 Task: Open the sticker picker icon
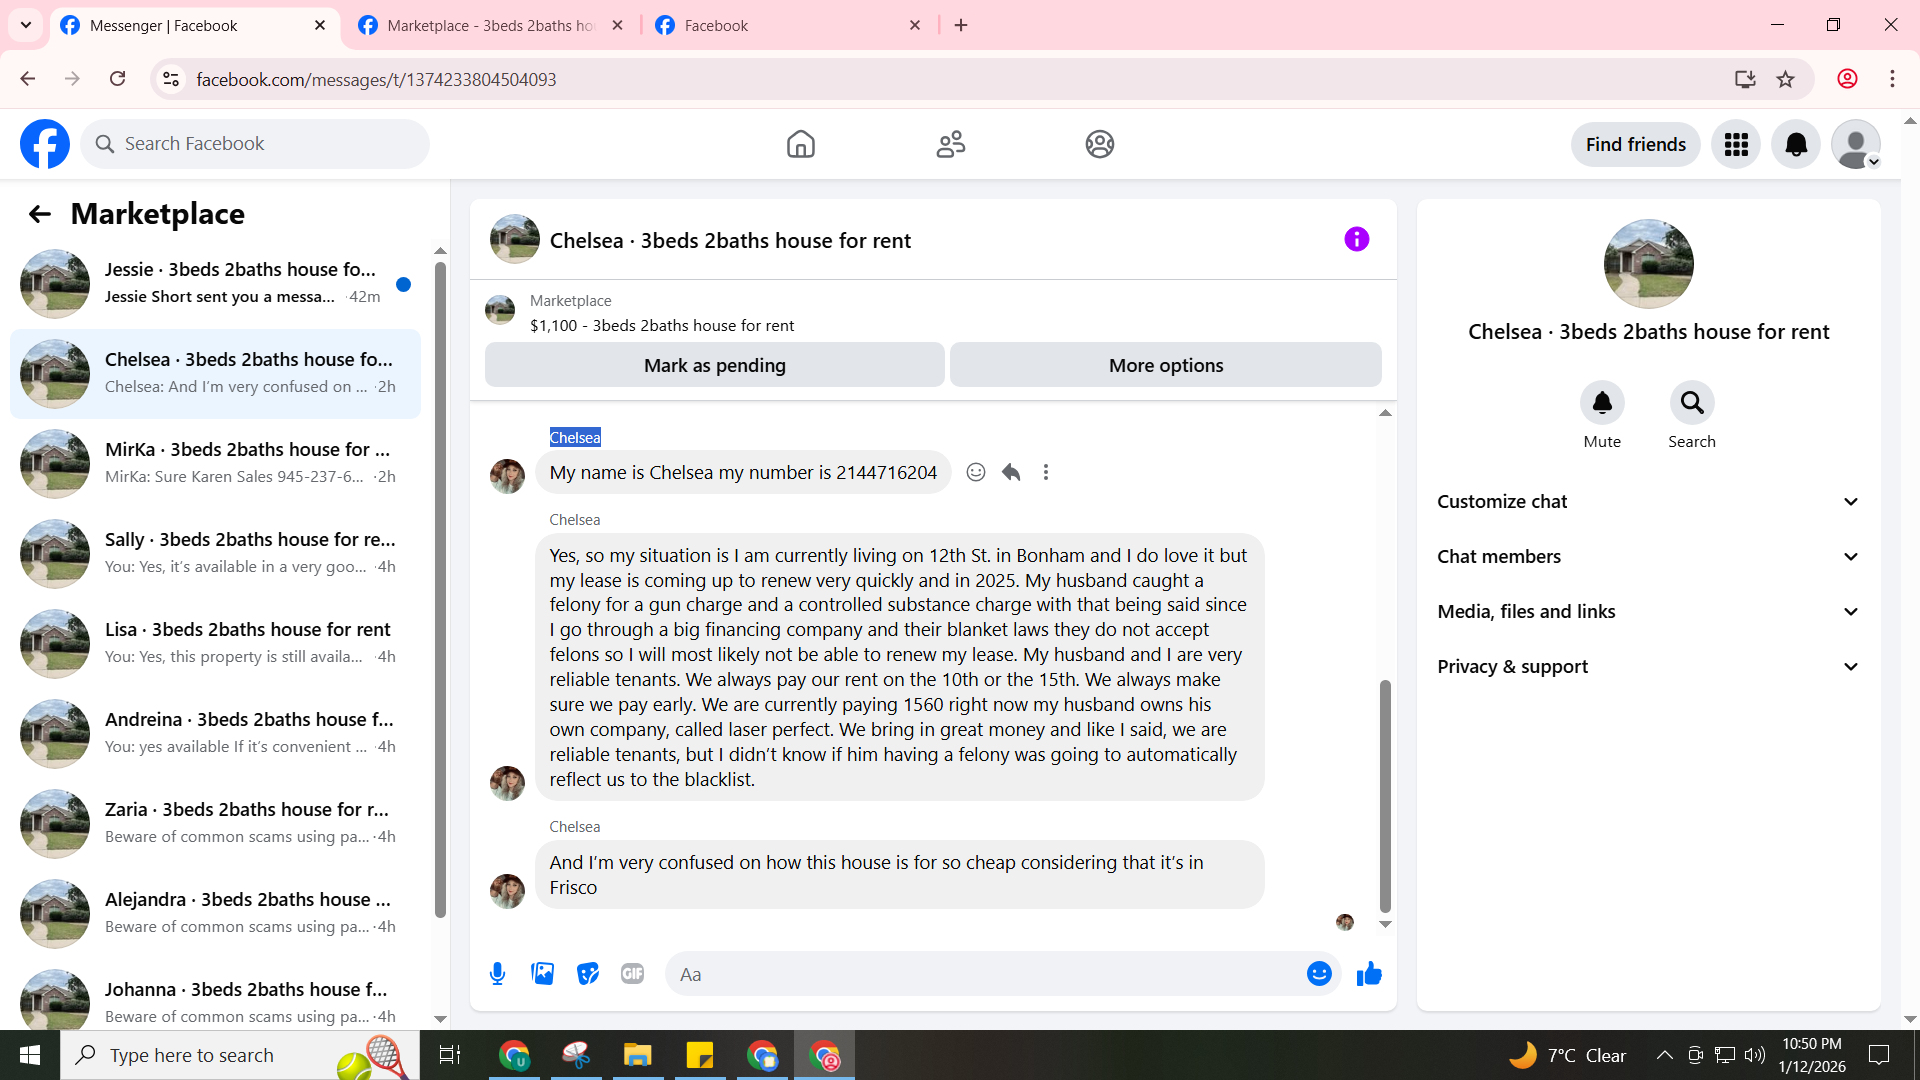coord(588,974)
